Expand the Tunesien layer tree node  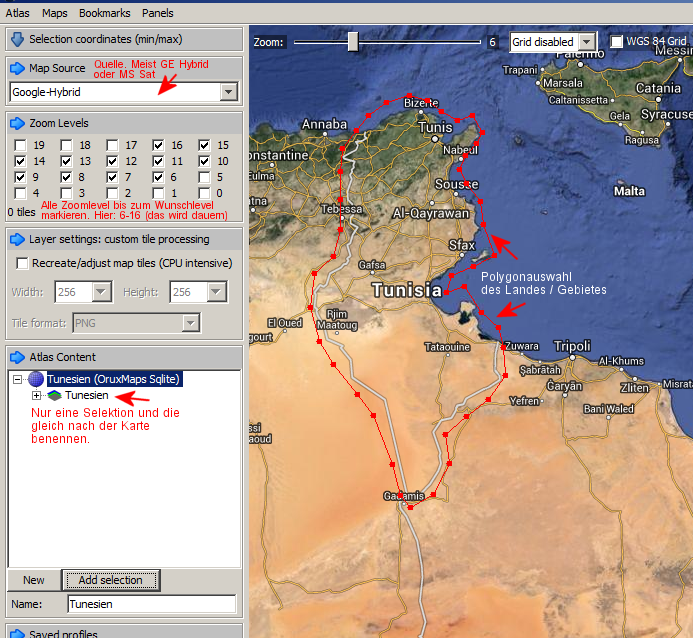(x=36, y=396)
